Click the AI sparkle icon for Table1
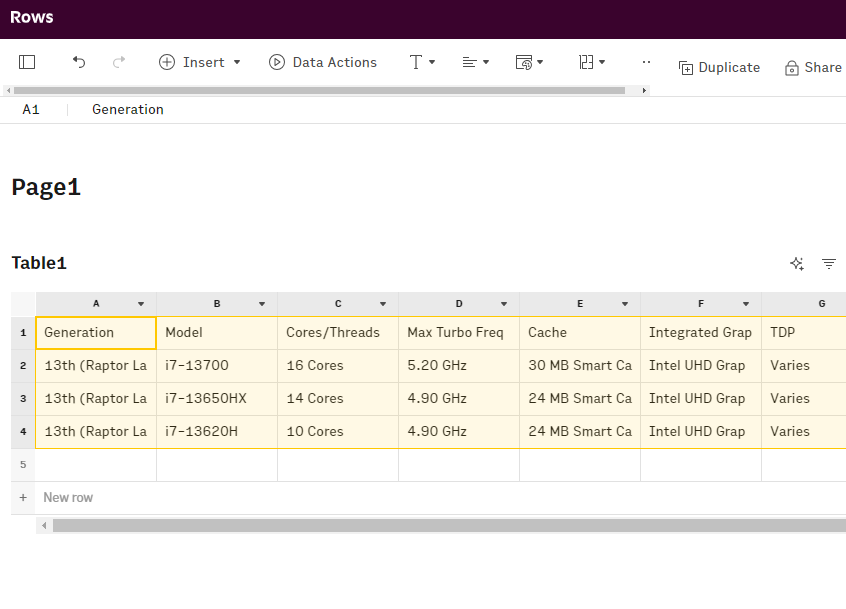This screenshot has width=846, height=609. click(797, 264)
